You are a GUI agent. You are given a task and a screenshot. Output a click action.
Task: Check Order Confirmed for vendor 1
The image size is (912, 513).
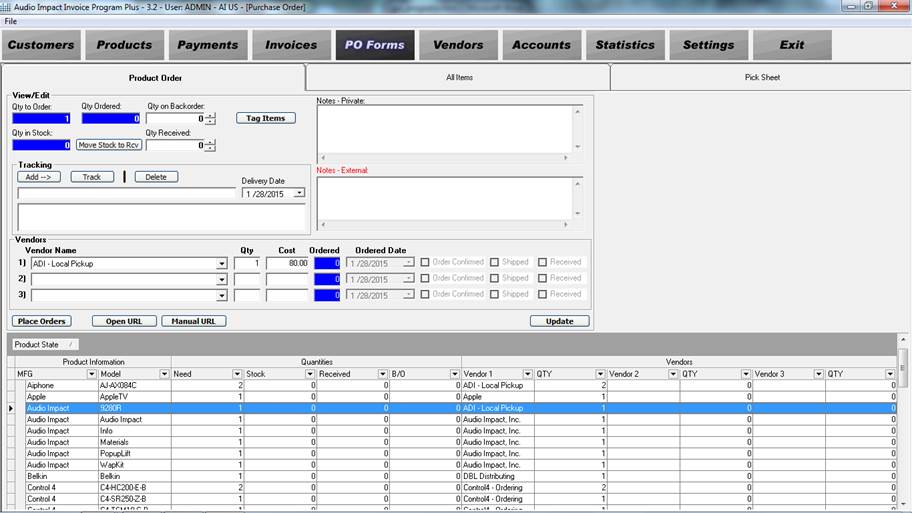pos(425,263)
